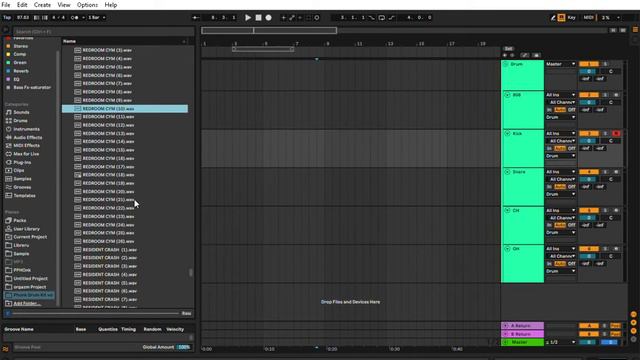
Task: Open Drums category in browser
Action: pos(20,121)
